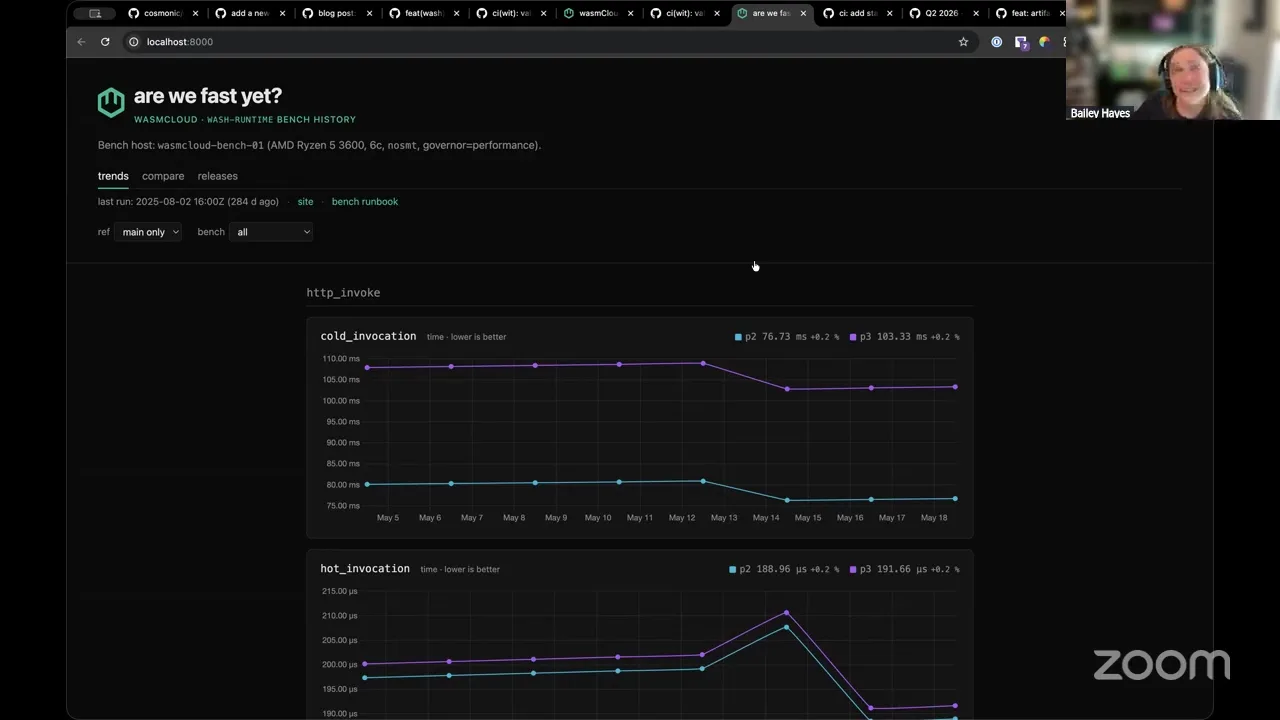Click the multicolor circle extension icon
This screenshot has height=720, width=1280.
tap(1044, 42)
